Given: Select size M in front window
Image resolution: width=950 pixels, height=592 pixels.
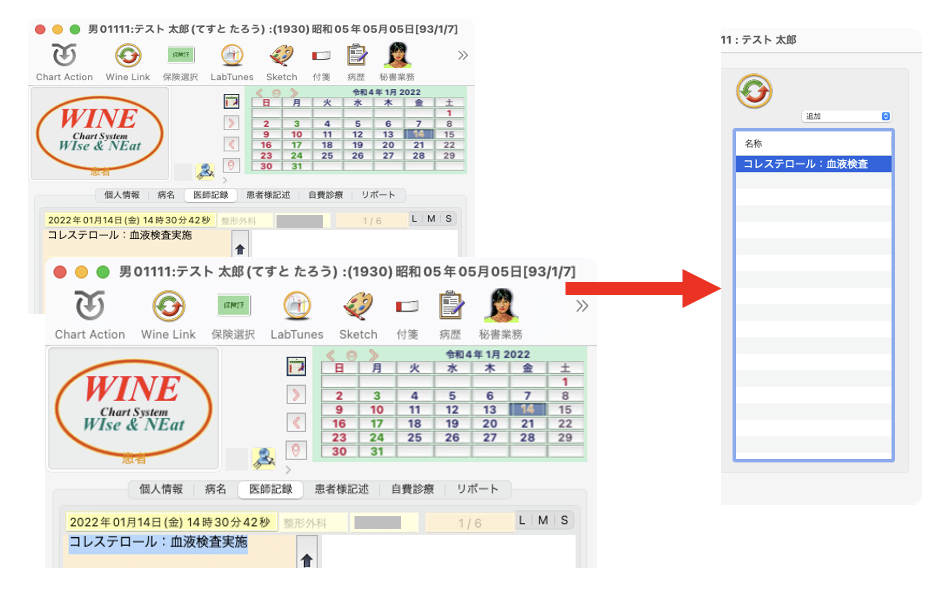Looking at the screenshot, I should [543, 521].
